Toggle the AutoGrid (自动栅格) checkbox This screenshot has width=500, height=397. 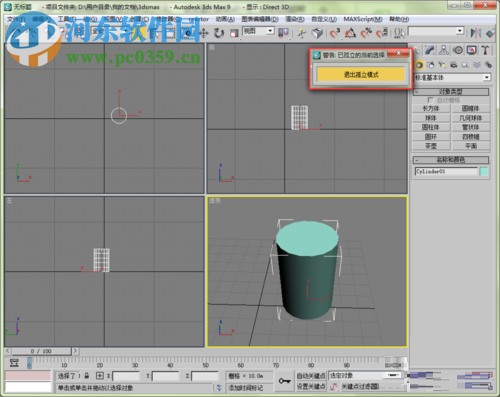pos(430,100)
